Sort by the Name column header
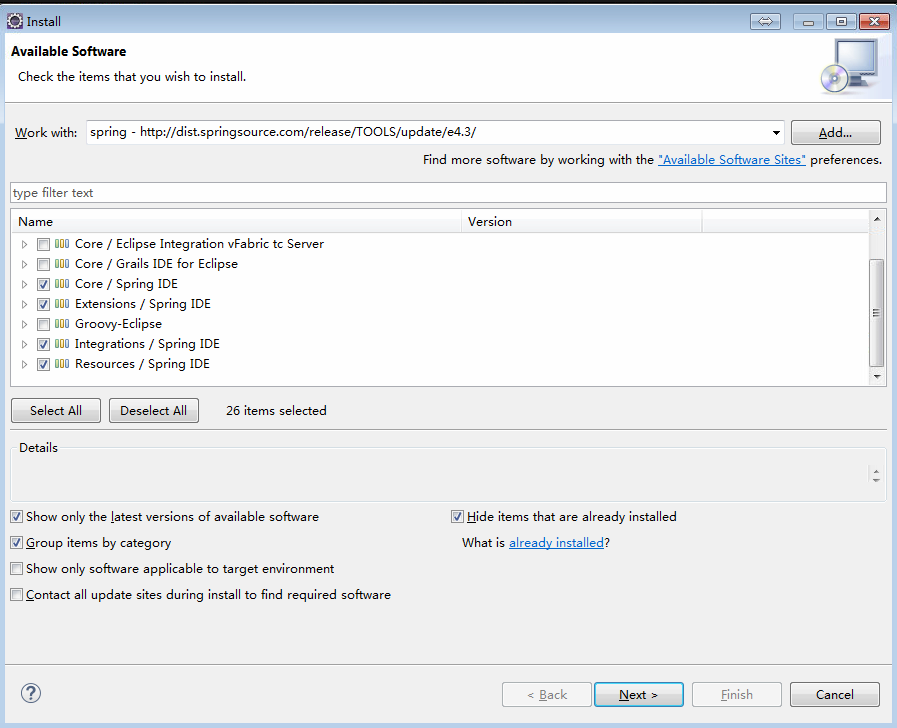Screen dimensions: 897x728 236,221
